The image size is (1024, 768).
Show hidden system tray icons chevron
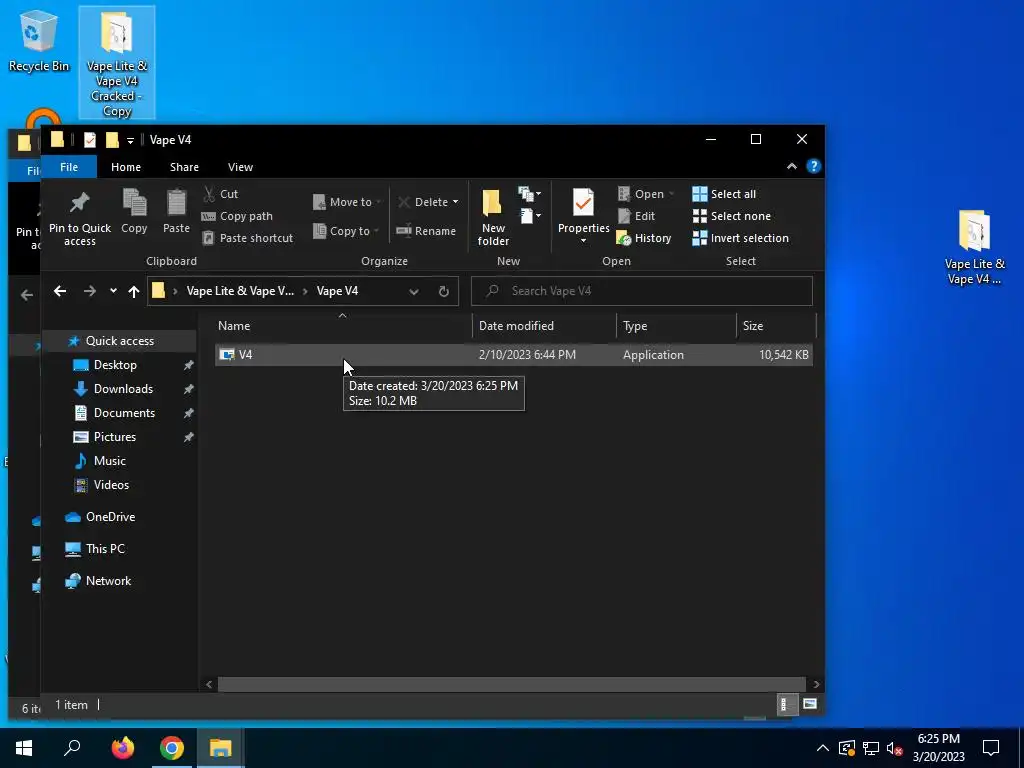tap(823, 748)
